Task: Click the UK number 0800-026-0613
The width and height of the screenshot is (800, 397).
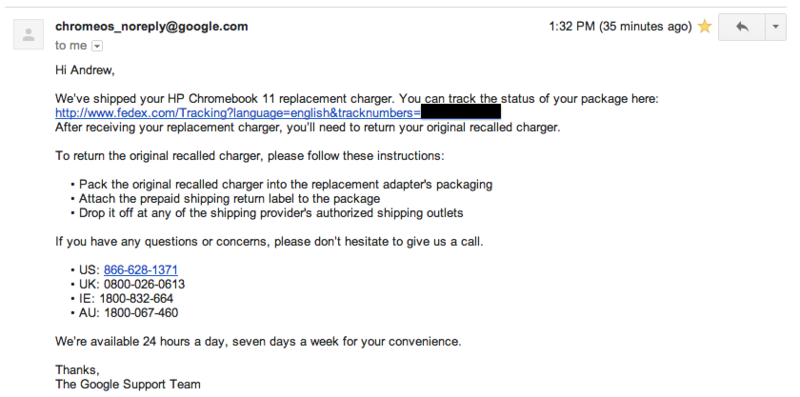Action: point(144,284)
